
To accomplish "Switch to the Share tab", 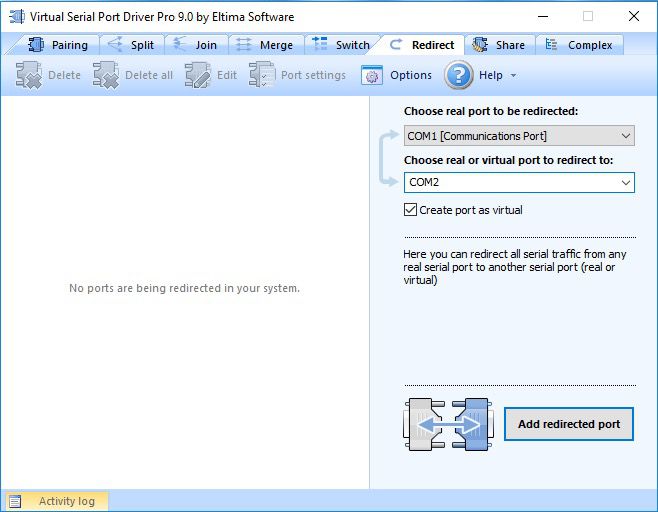I will point(499,45).
